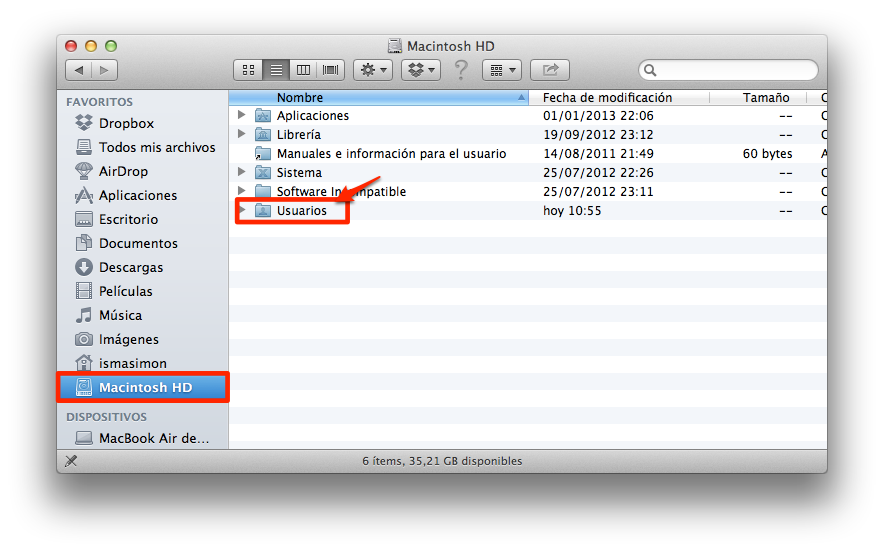The height and width of the screenshot is (552, 884).
Task: Click the Librería folder icon
Action: pyautogui.click(x=263, y=134)
